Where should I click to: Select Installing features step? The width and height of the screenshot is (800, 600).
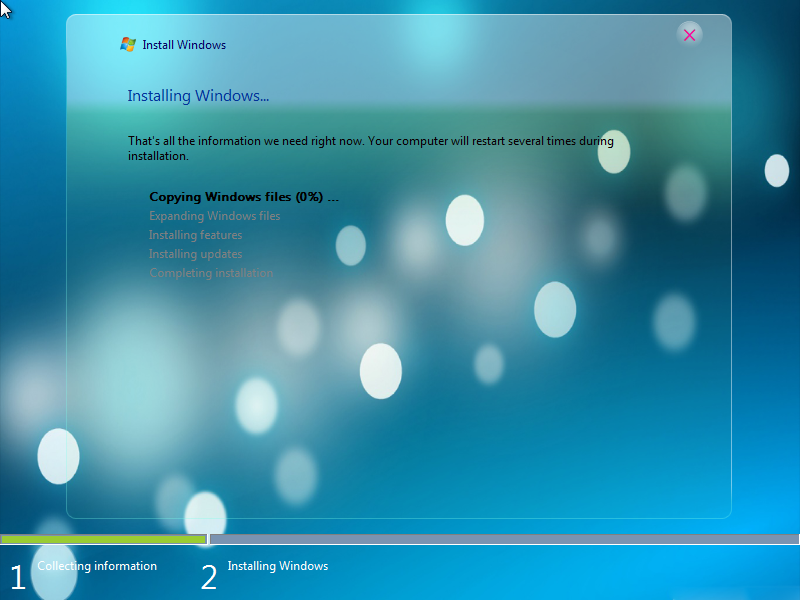[x=195, y=235]
